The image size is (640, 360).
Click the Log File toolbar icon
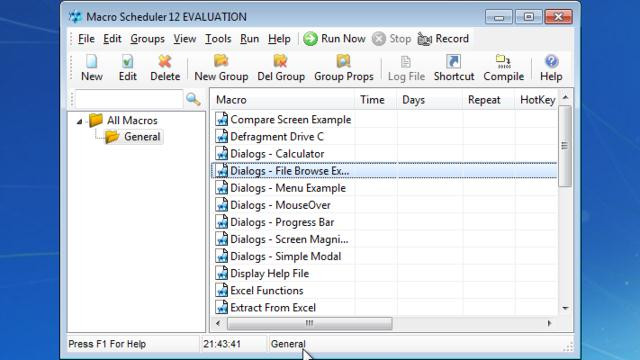point(406,68)
